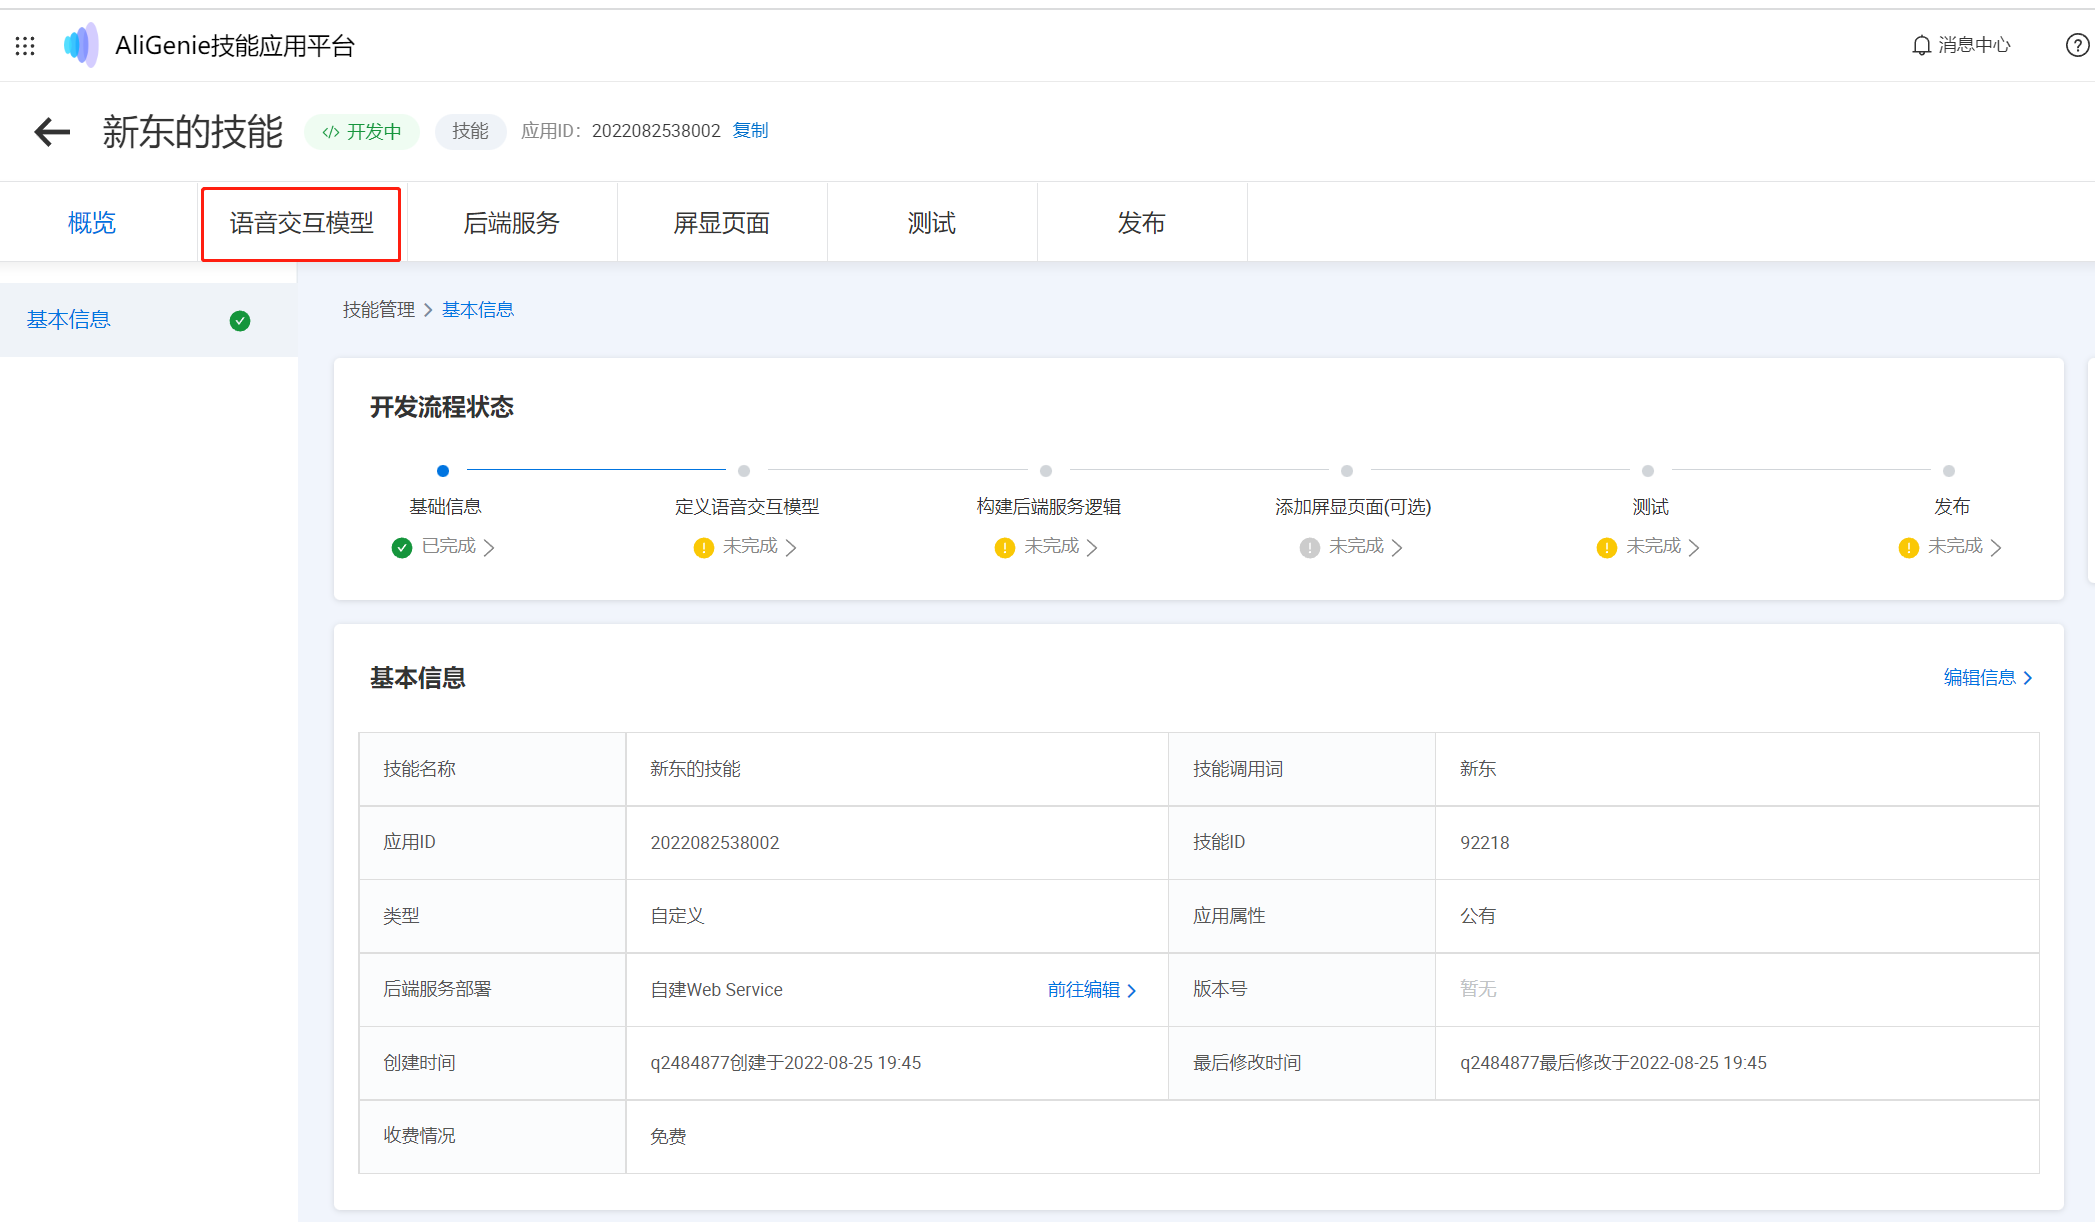Click the 定义语音交互模型 step dot
This screenshot has height=1222, width=2095.
click(x=744, y=471)
